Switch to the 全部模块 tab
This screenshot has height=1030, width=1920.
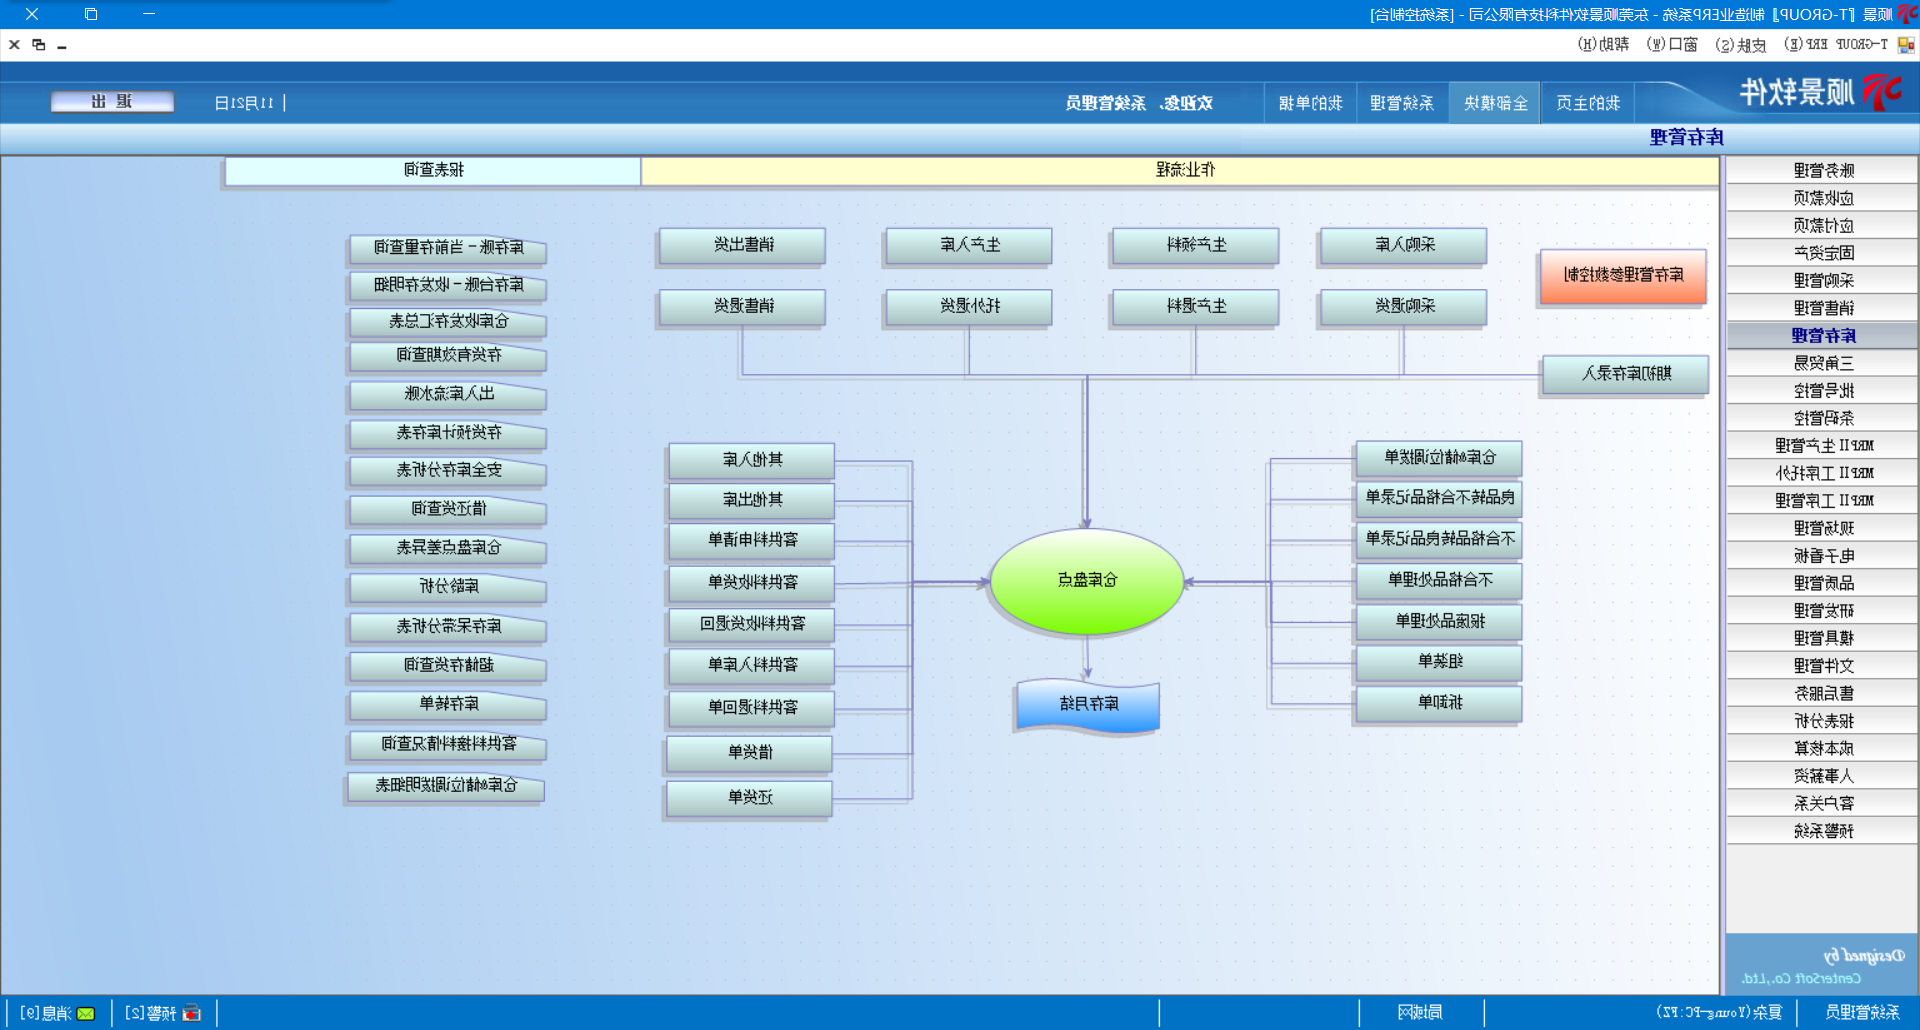1495,103
